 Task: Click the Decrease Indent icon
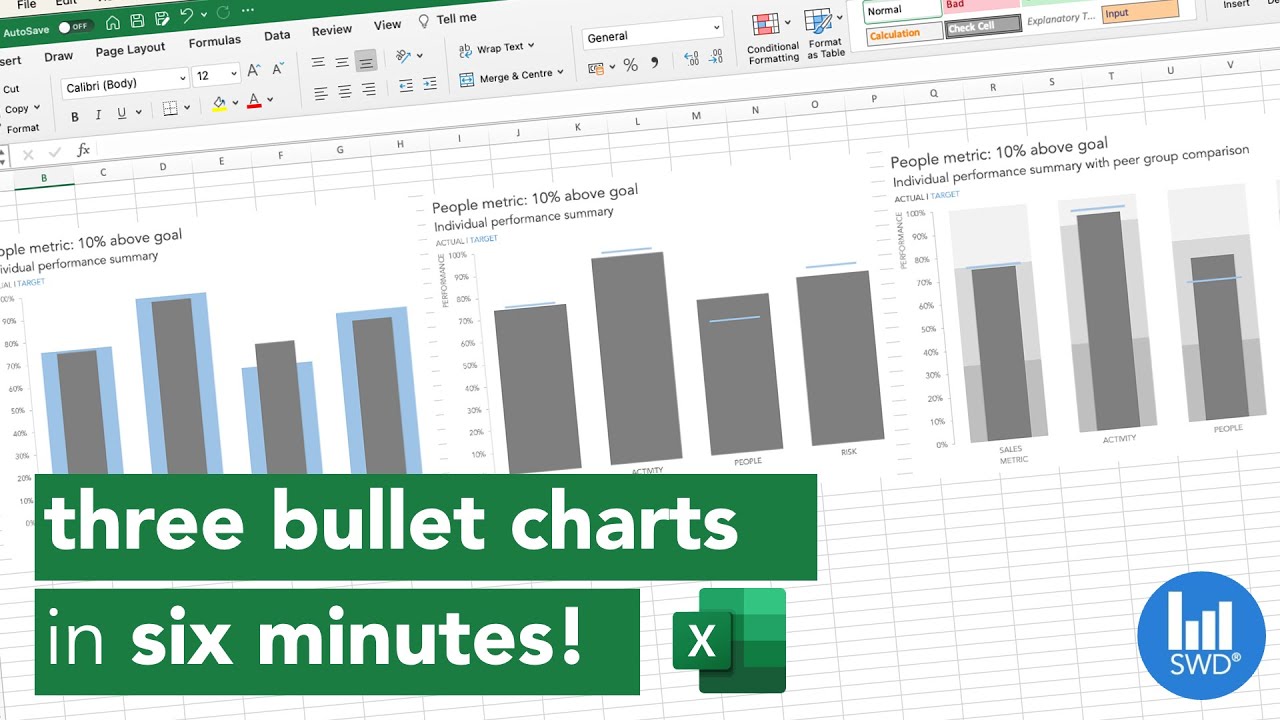click(x=405, y=85)
